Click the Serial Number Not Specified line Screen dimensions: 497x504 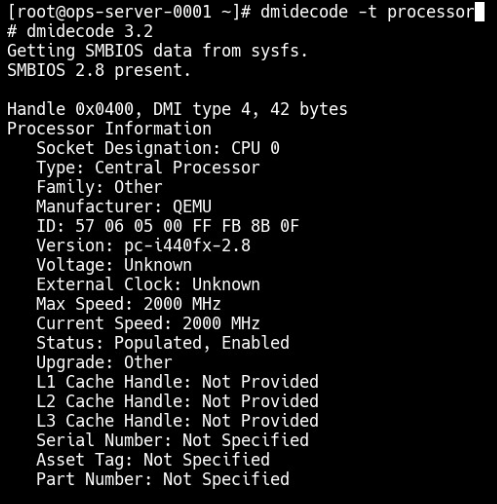point(173,440)
